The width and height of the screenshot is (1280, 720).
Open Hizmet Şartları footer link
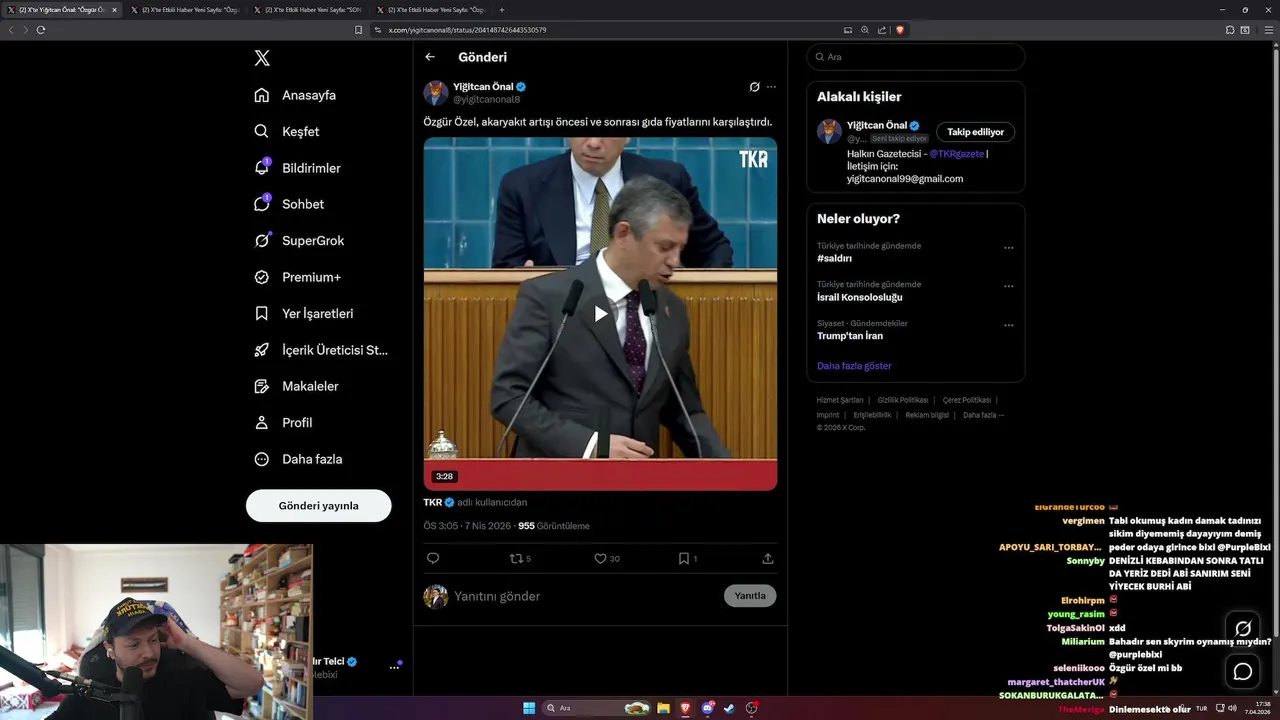pyautogui.click(x=840, y=400)
